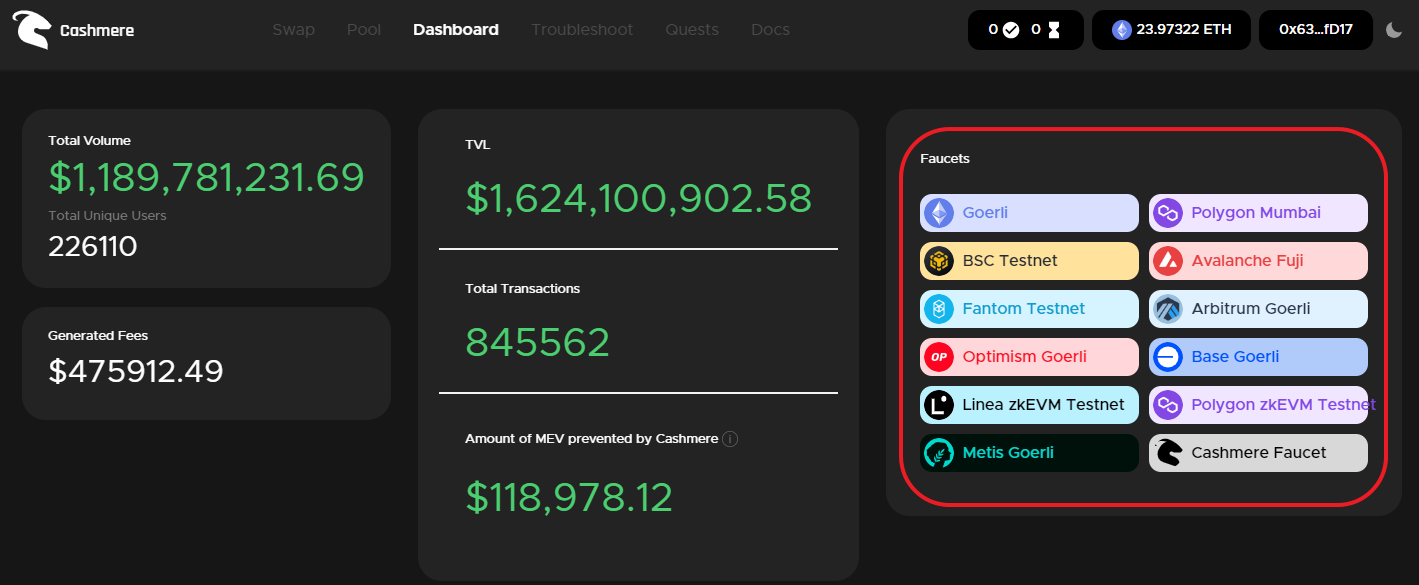Click the Base Goerli chain icon
1419x585 pixels.
(x=1168, y=357)
